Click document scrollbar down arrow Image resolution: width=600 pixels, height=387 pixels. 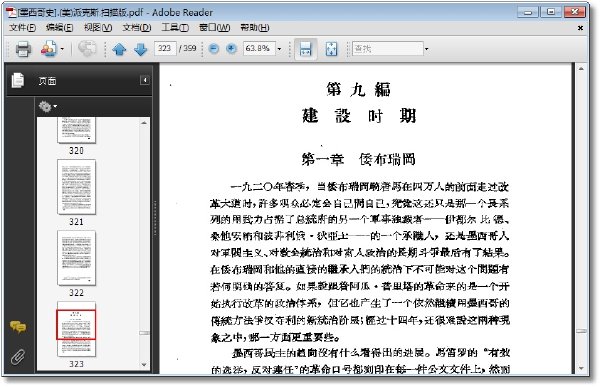click(581, 368)
